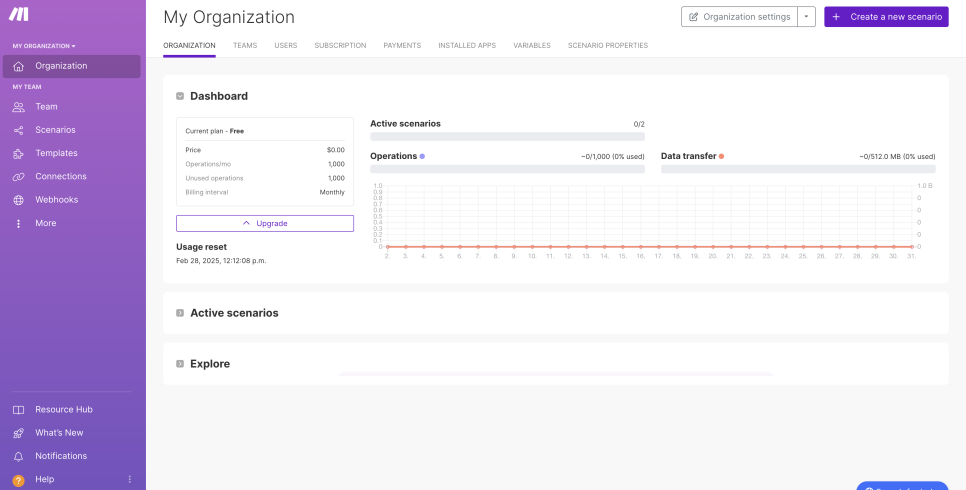
Task: Click the Templates puzzle icon
Action: point(18,153)
